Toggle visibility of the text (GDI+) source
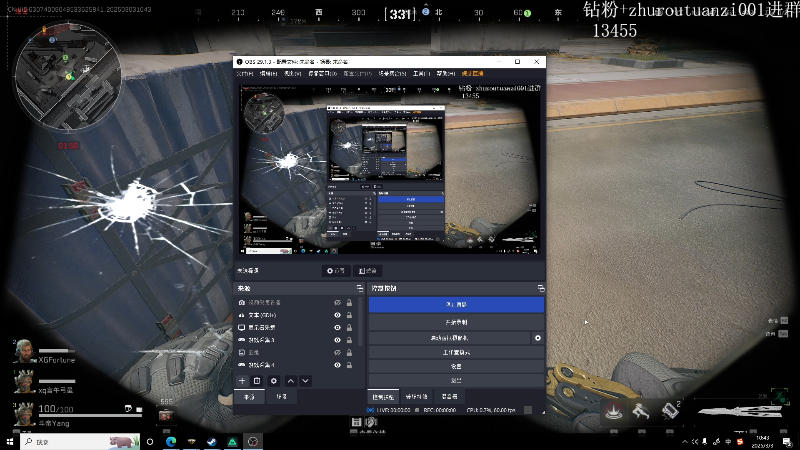 tap(337, 315)
